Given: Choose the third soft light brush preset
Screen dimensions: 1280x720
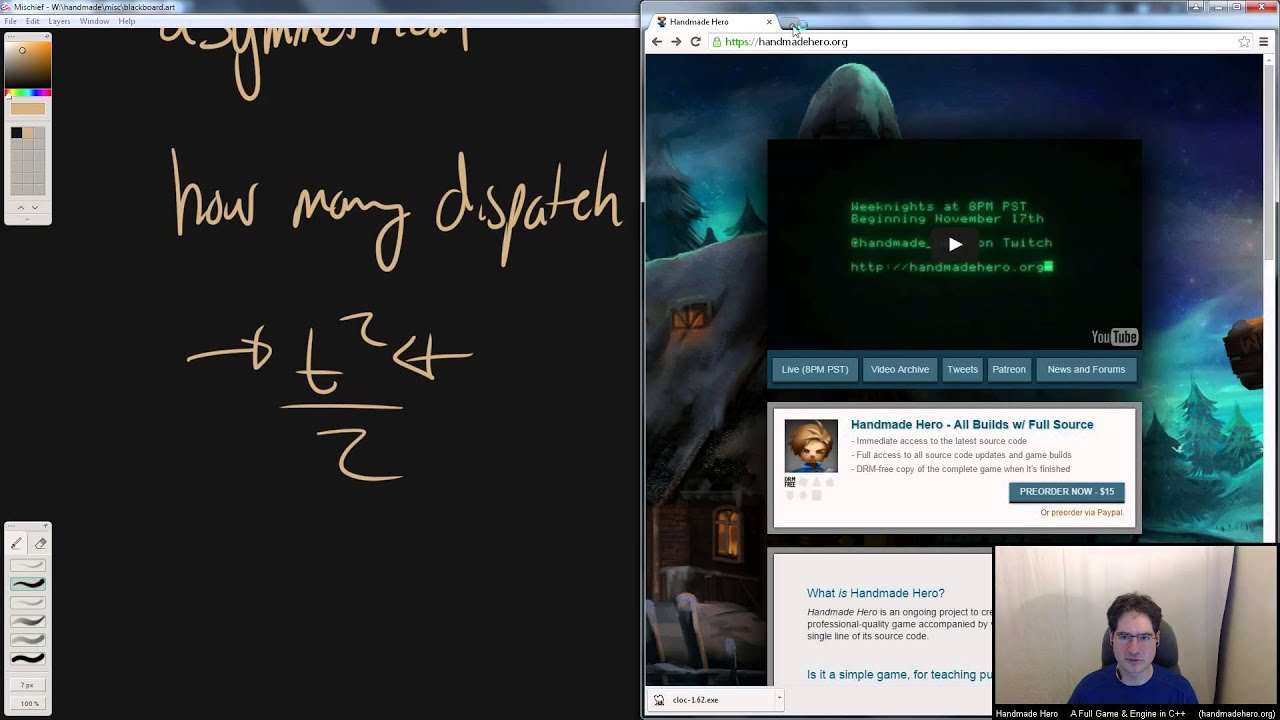Looking at the screenshot, I should pyautogui.click(x=28, y=602).
